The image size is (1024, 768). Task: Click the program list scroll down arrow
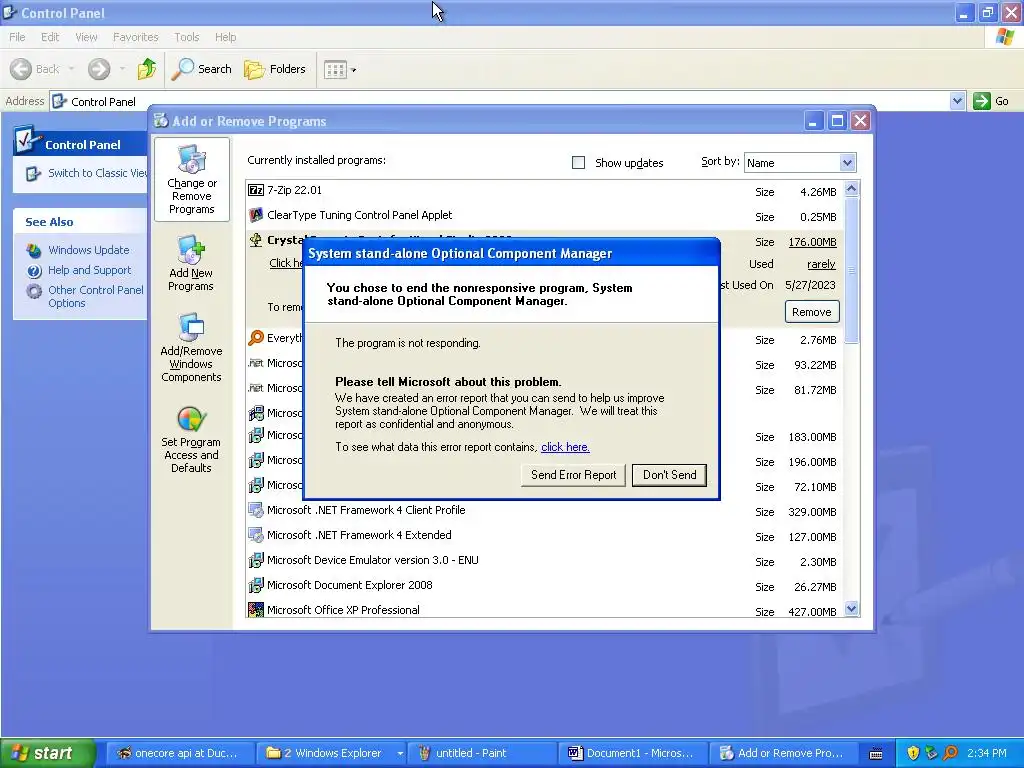click(x=851, y=609)
